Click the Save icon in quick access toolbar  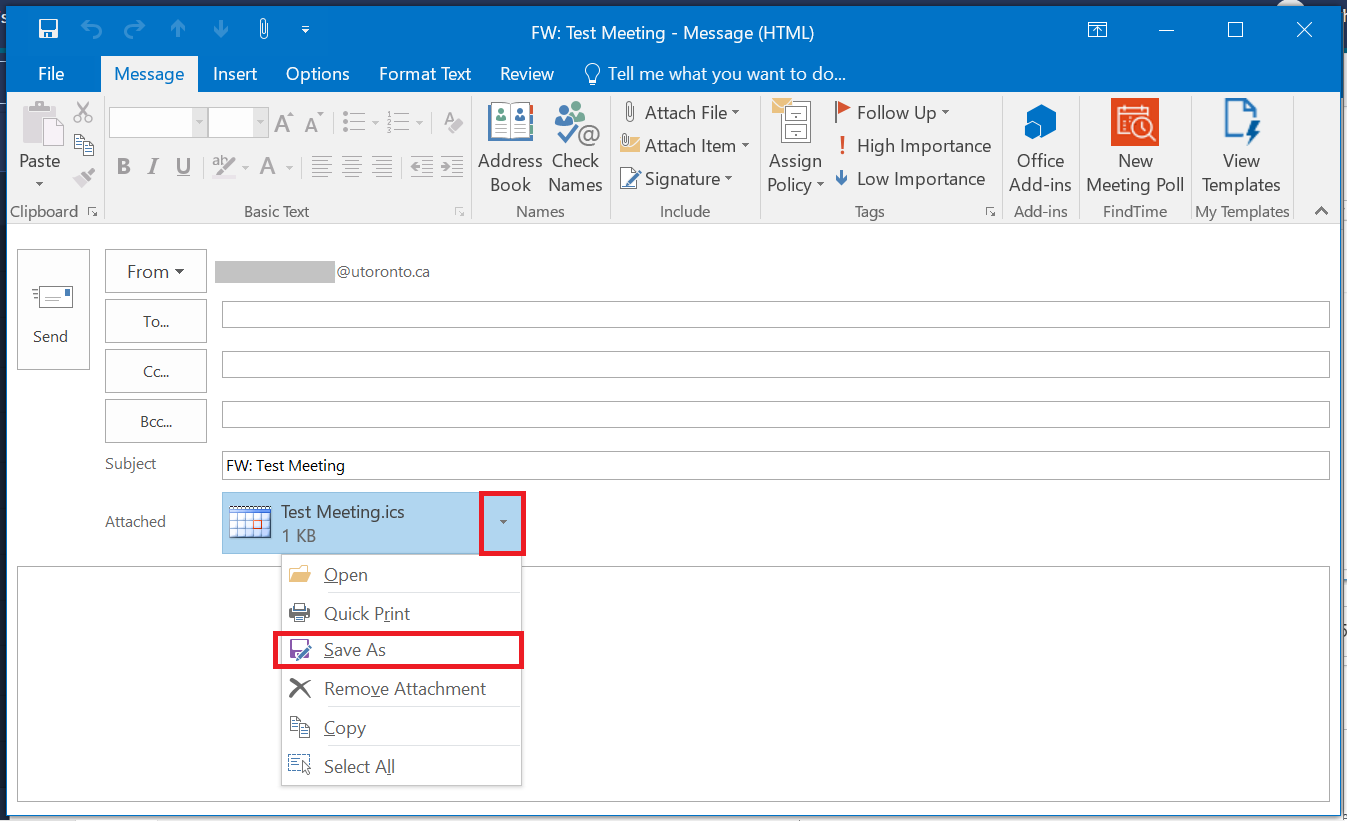coord(48,30)
